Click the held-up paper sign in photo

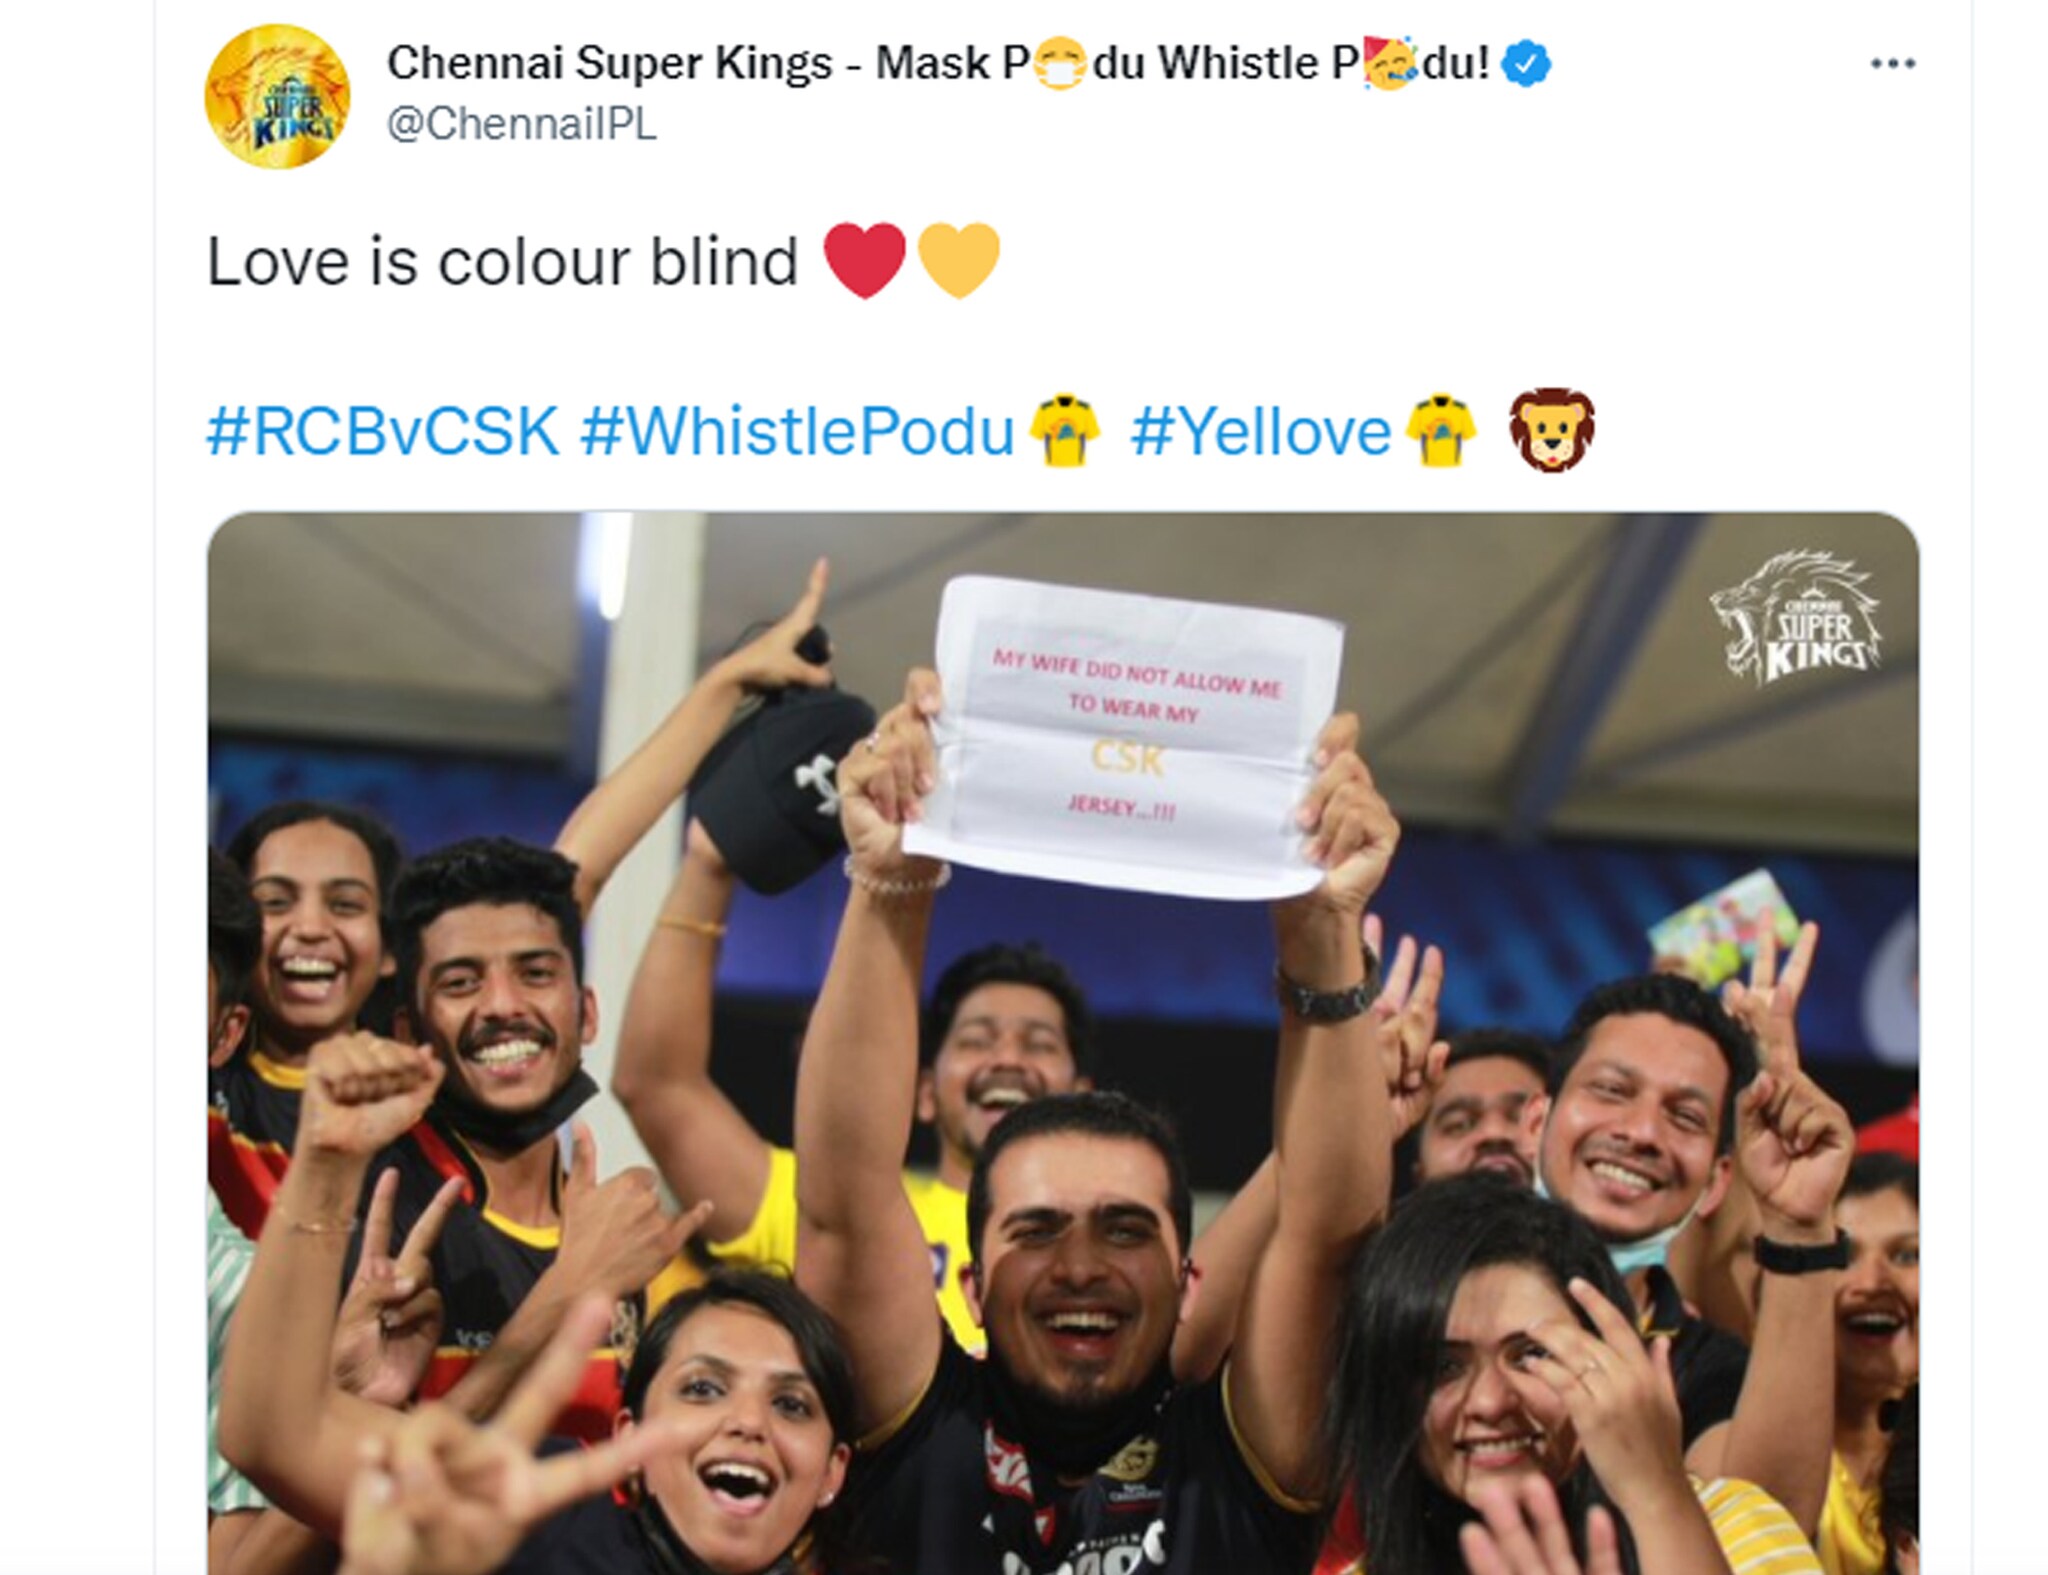(x=1124, y=736)
